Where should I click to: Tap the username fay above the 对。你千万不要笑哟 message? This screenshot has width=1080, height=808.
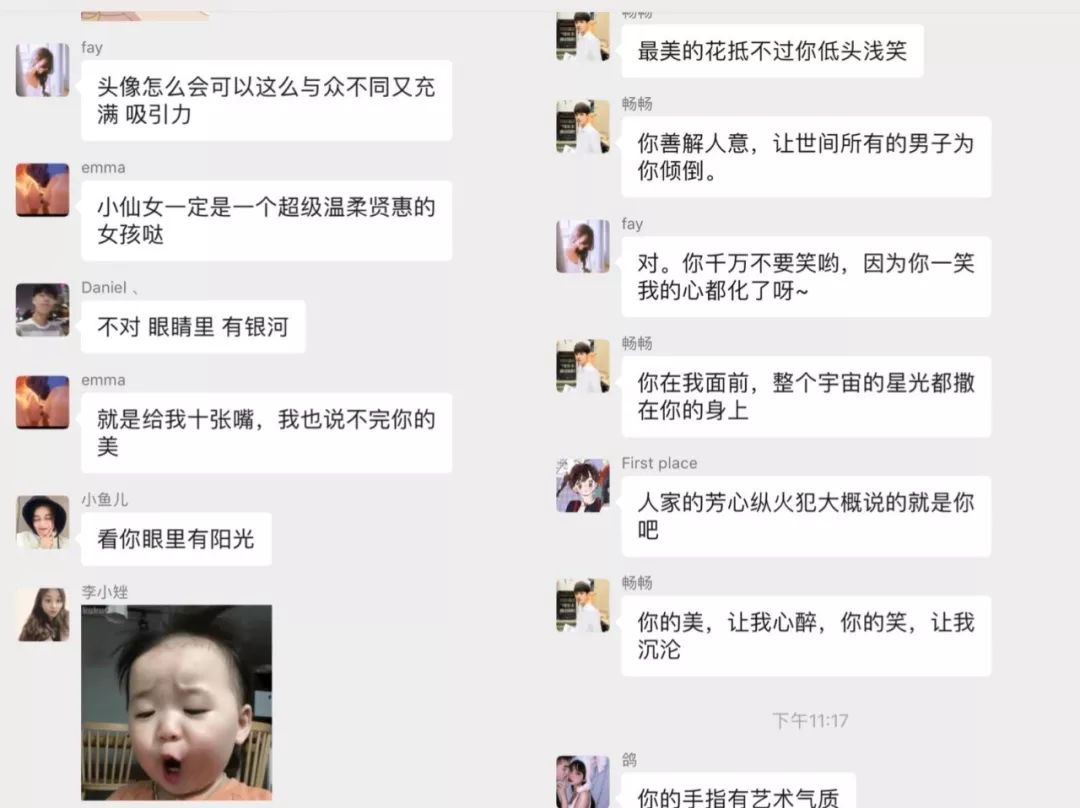pyautogui.click(x=632, y=224)
